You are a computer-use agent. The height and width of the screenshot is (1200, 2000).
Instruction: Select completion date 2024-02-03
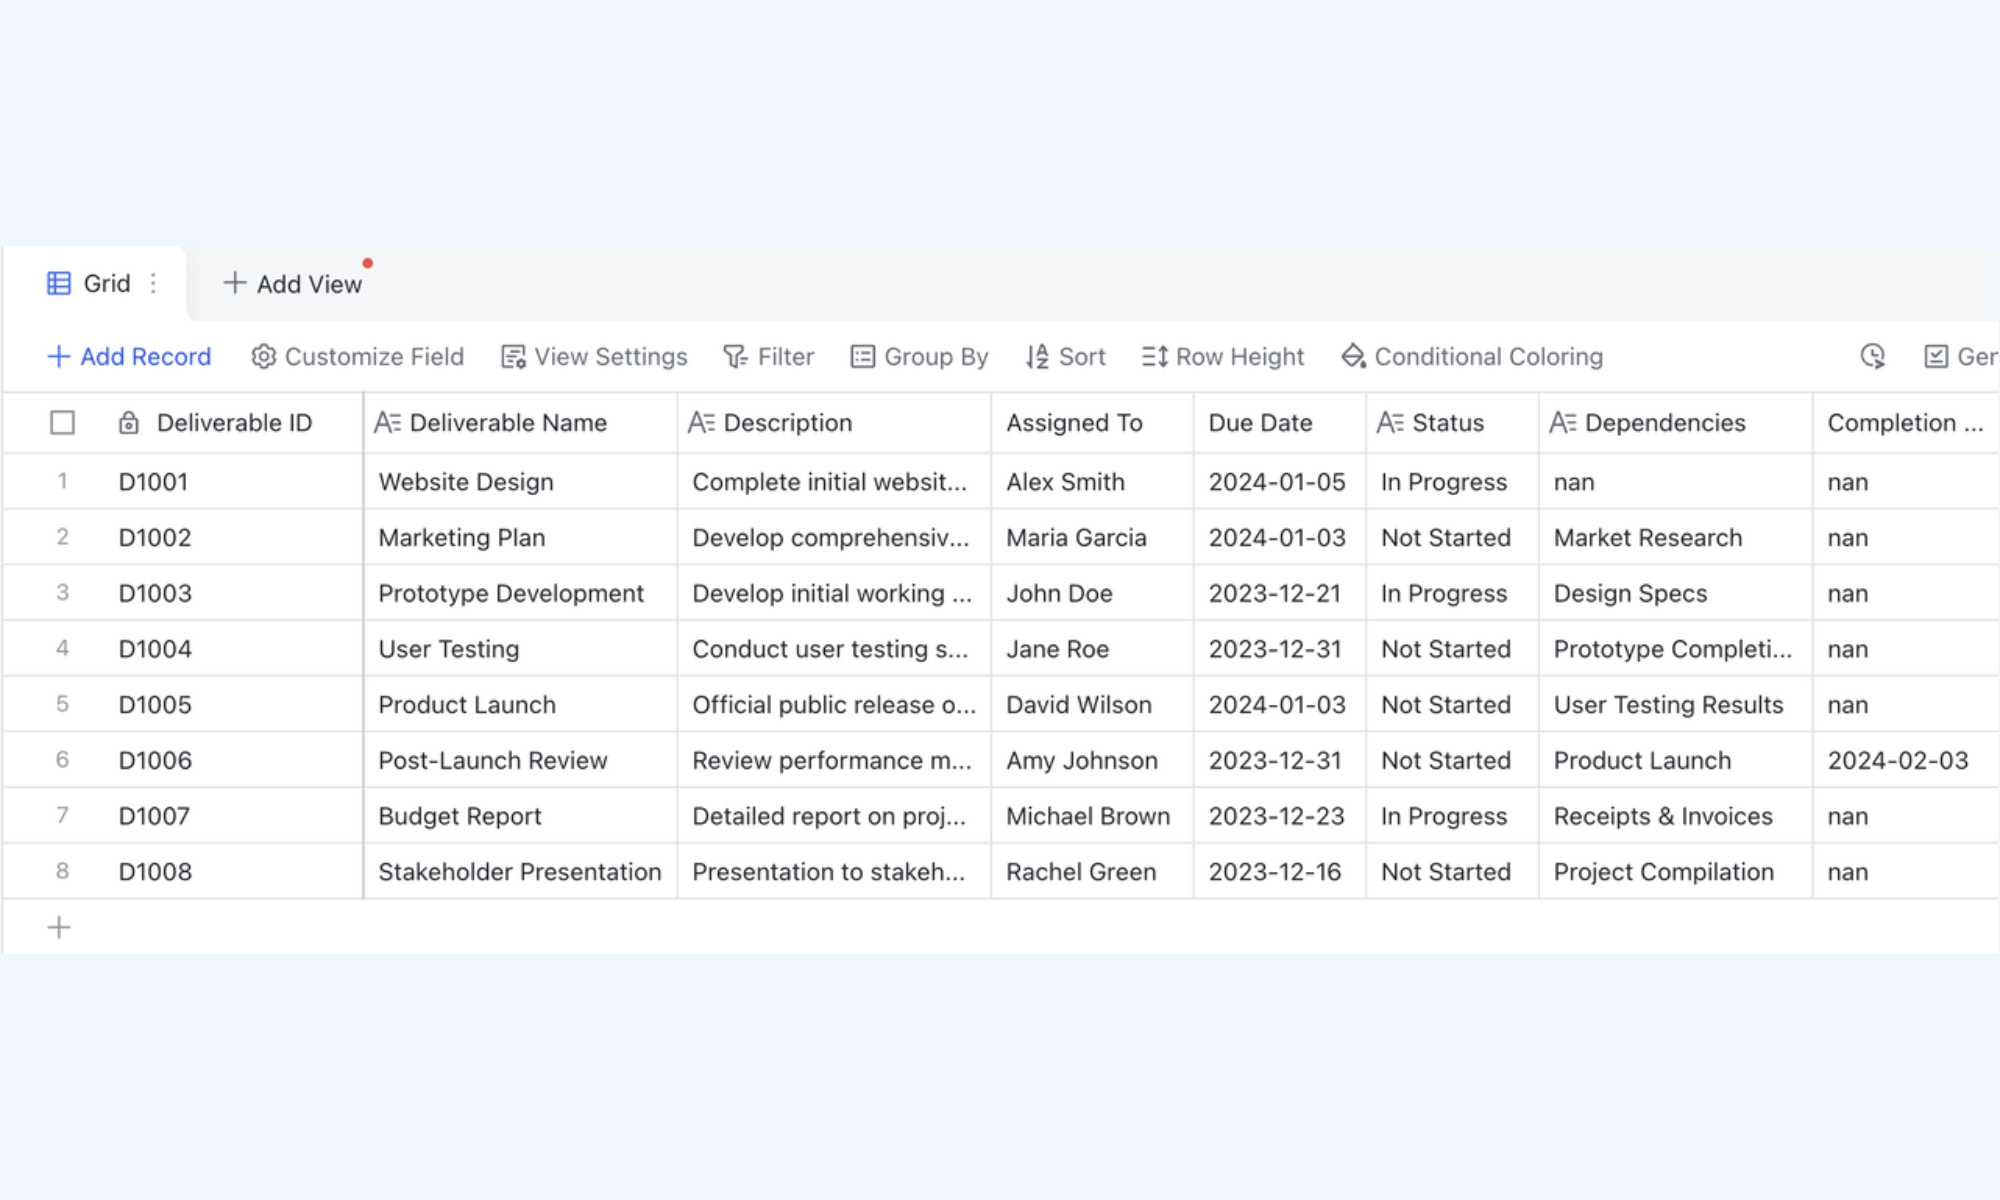(x=1906, y=760)
